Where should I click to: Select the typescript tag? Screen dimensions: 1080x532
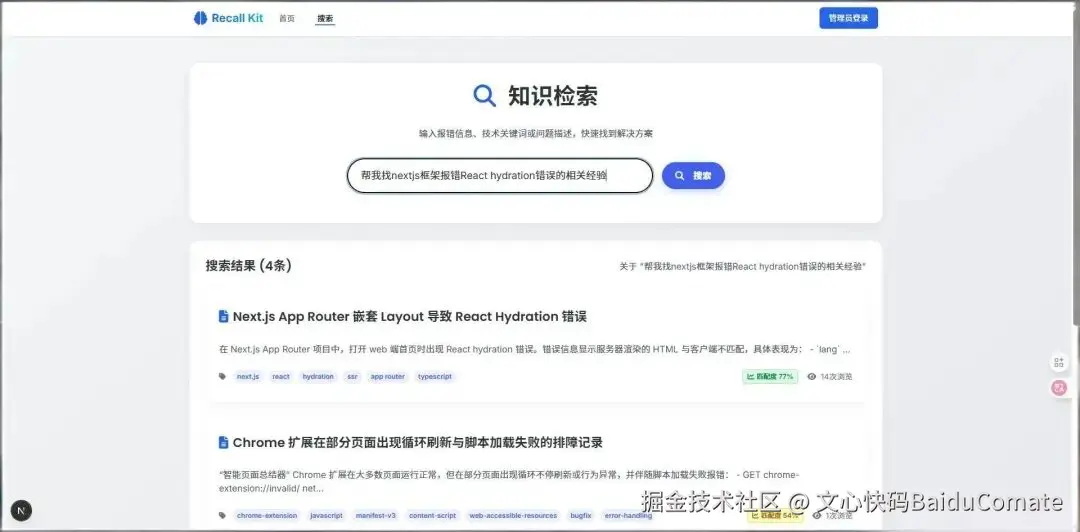tap(434, 377)
